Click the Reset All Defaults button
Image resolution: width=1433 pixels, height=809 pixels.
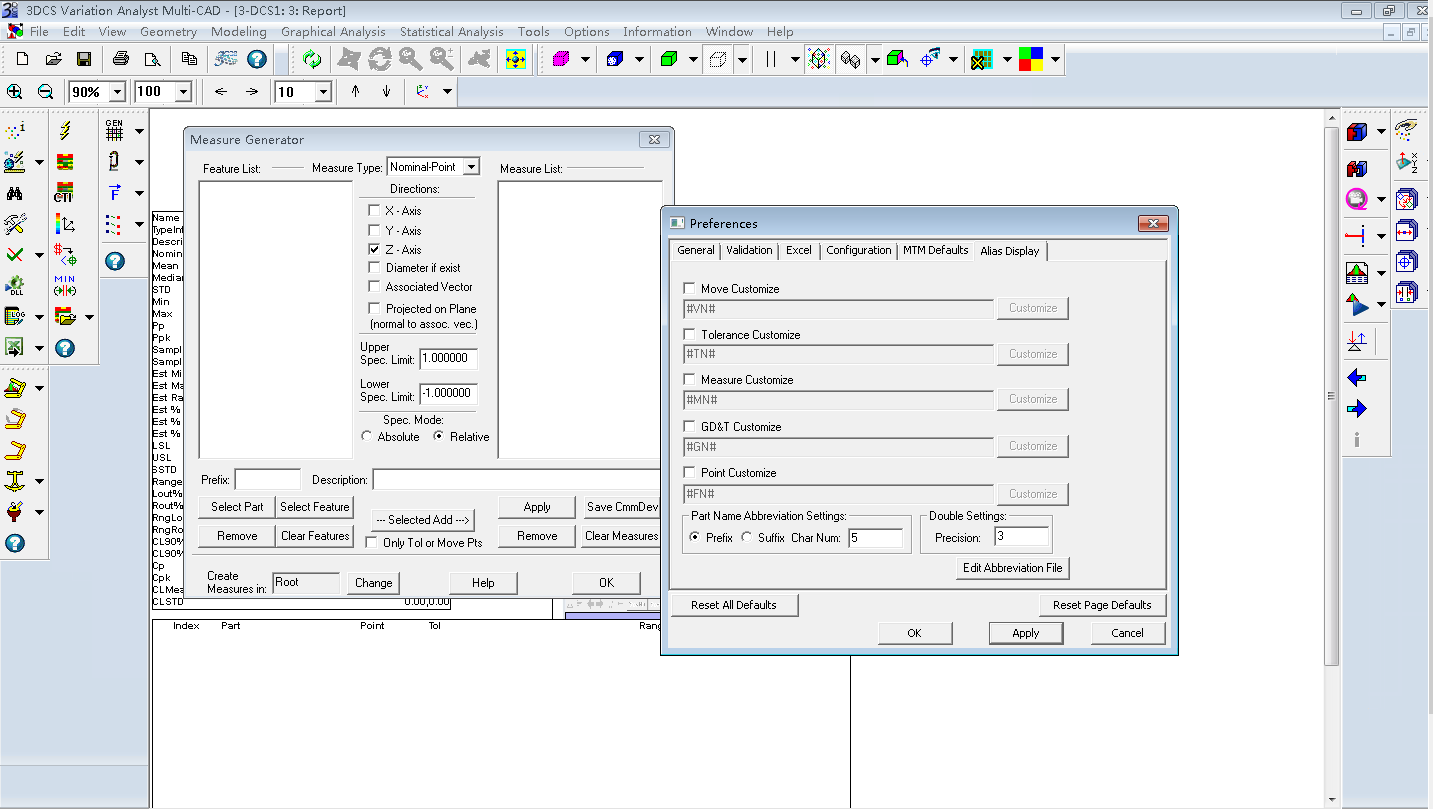click(734, 605)
